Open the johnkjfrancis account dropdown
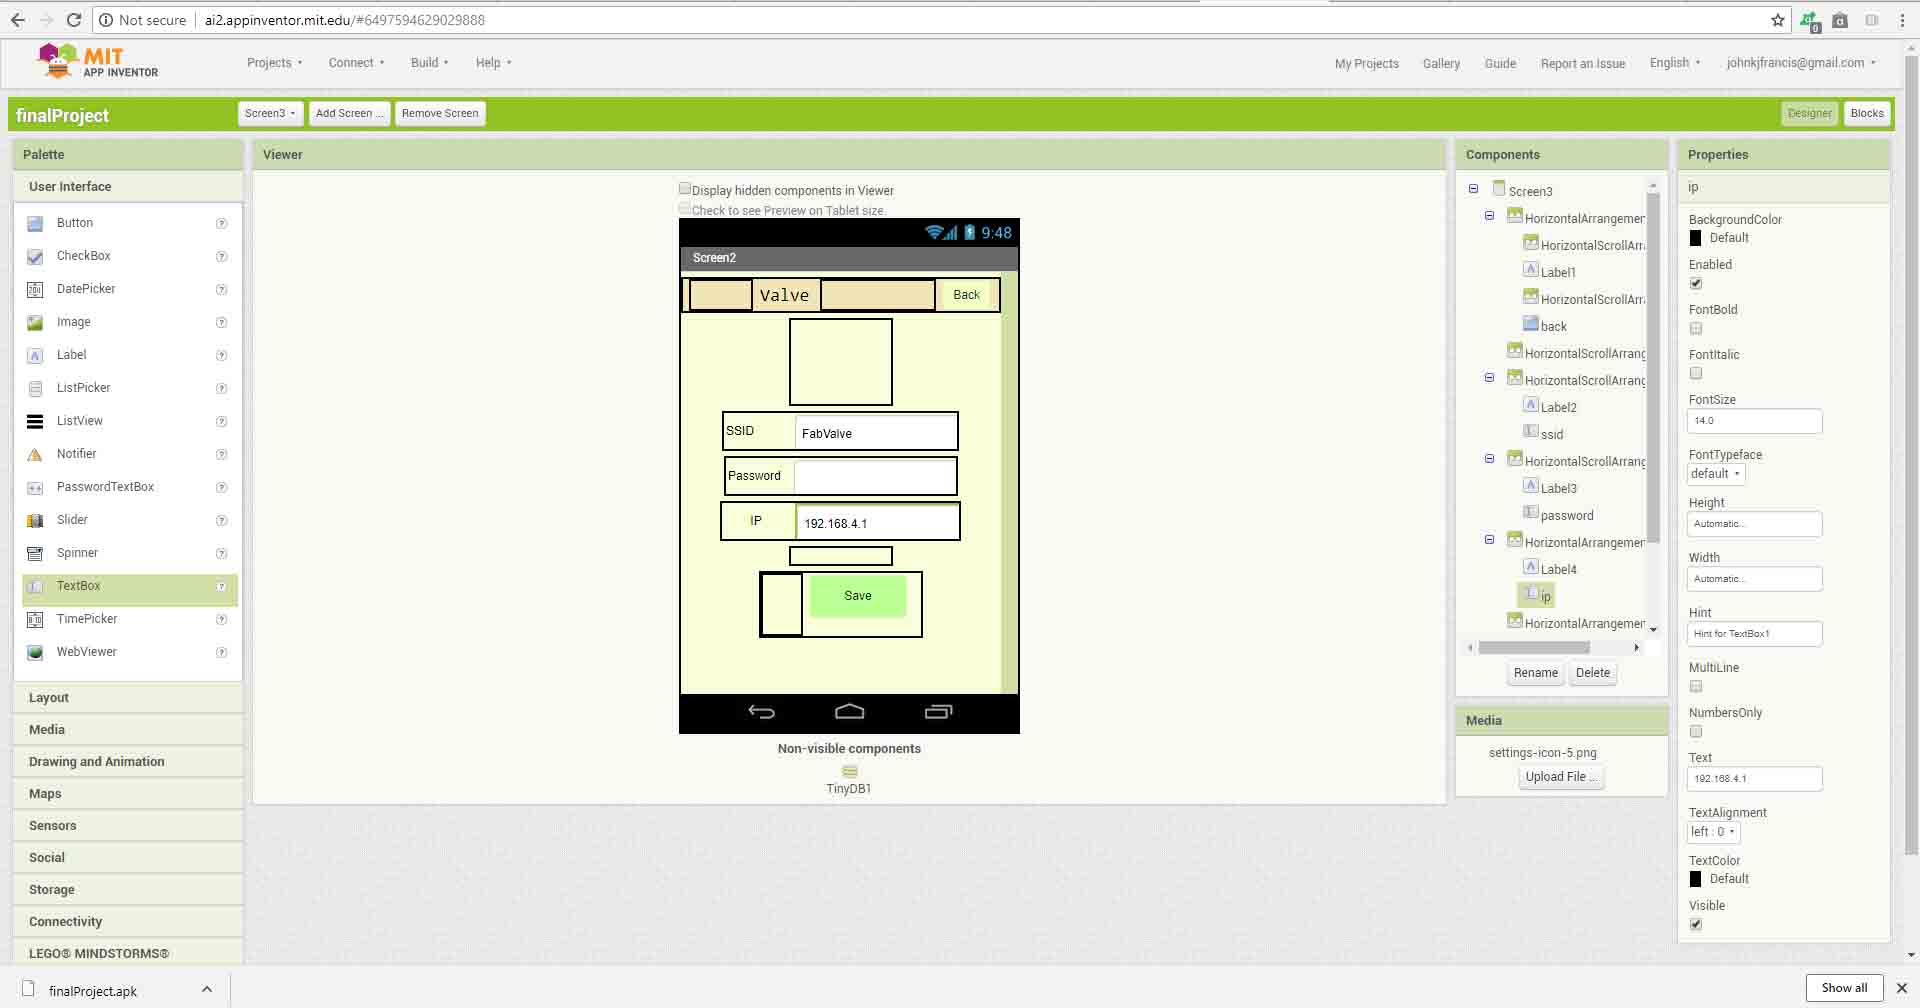1920x1008 pixels. tap(1801, 63)
